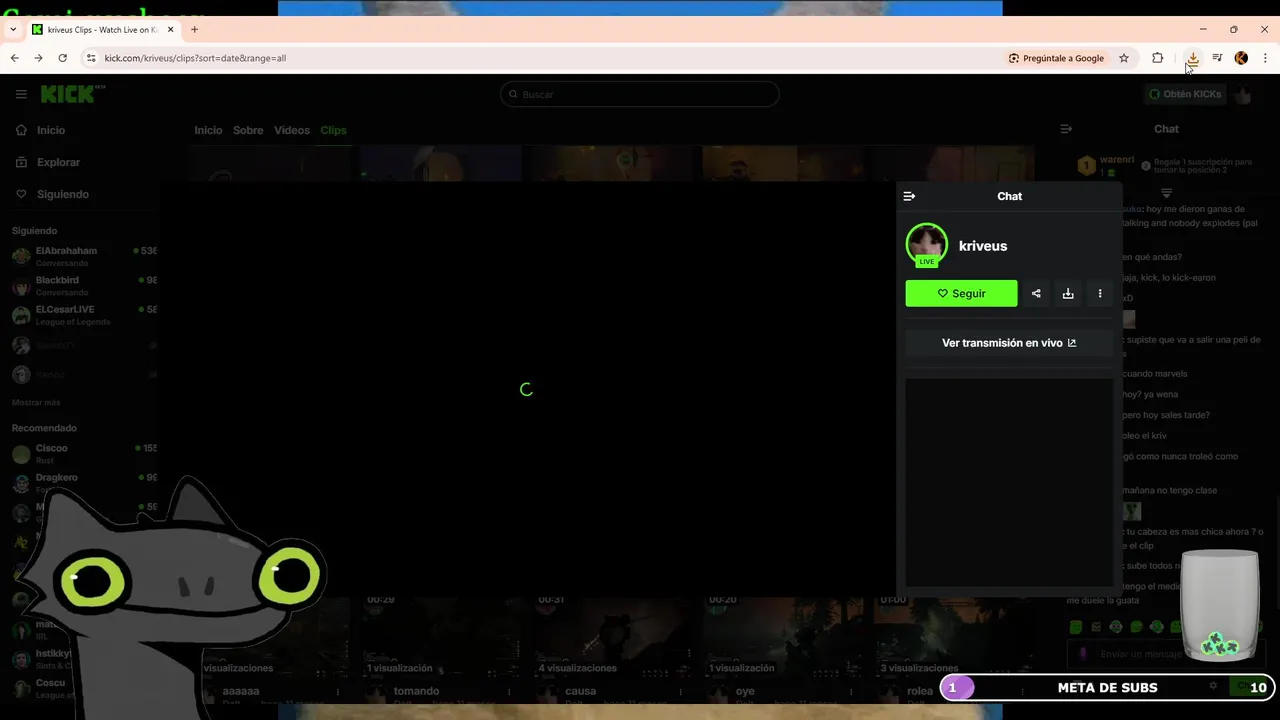Open the aaaaaa clip options menu

coord(338,691)
